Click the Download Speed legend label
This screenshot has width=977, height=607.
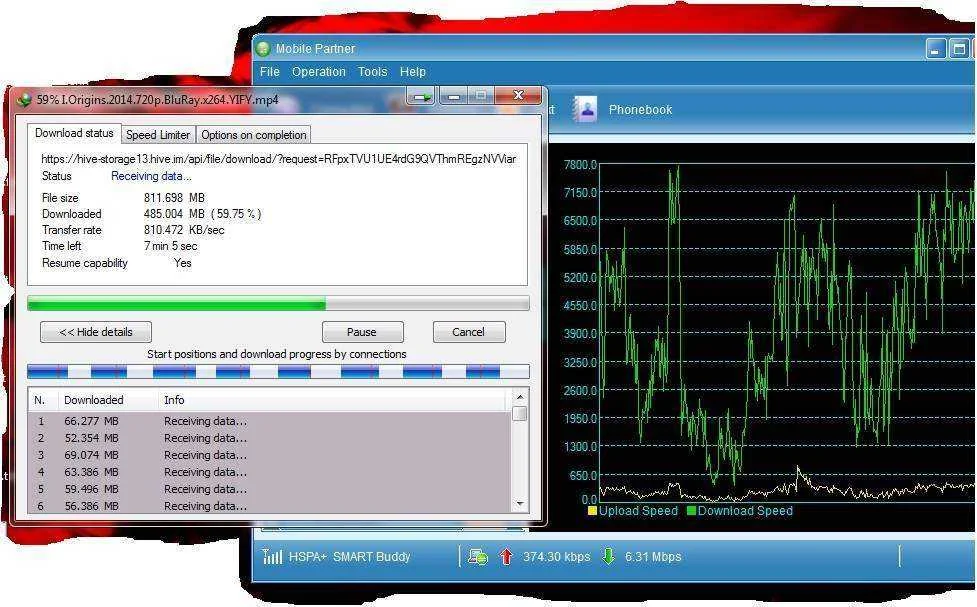[x=745, y=511]
